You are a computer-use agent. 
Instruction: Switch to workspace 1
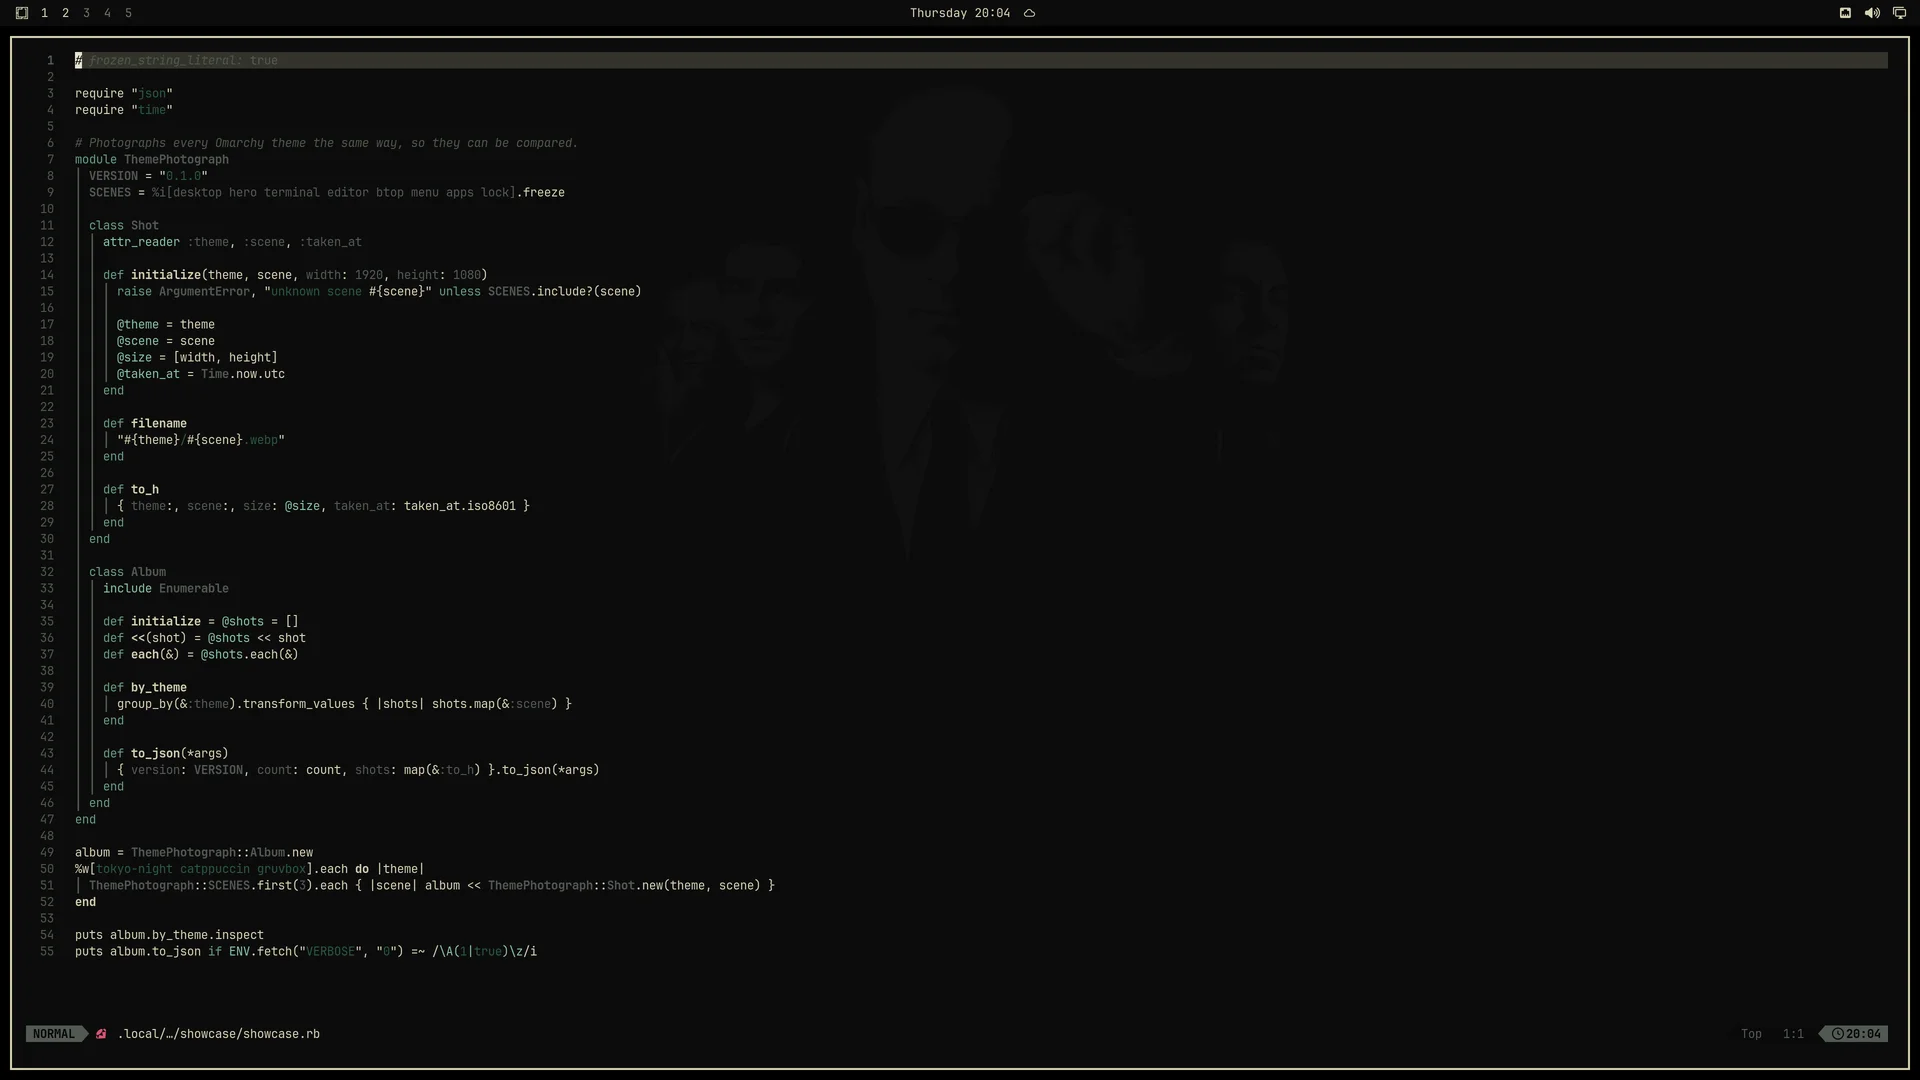coord(44,13)
